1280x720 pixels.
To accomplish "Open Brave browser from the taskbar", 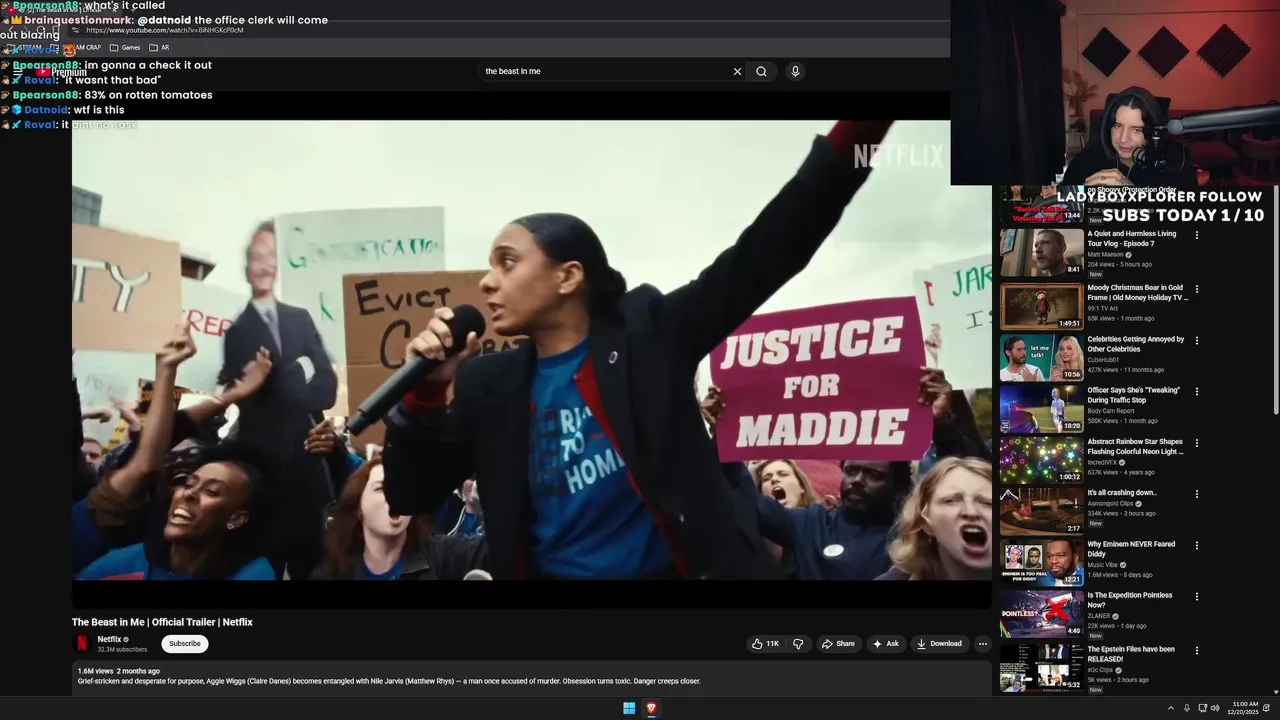I will pyautogui.click(x=651, y=708).
